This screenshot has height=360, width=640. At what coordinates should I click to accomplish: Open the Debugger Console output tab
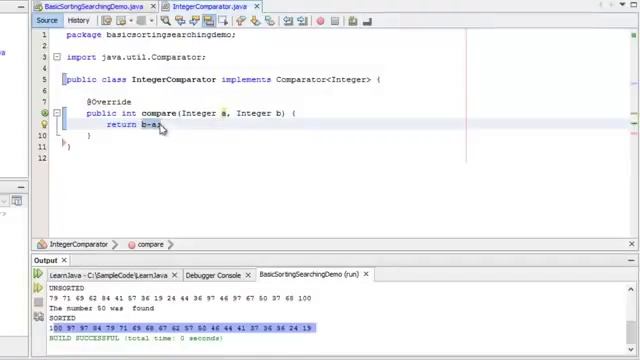click(x=213, y=276)
